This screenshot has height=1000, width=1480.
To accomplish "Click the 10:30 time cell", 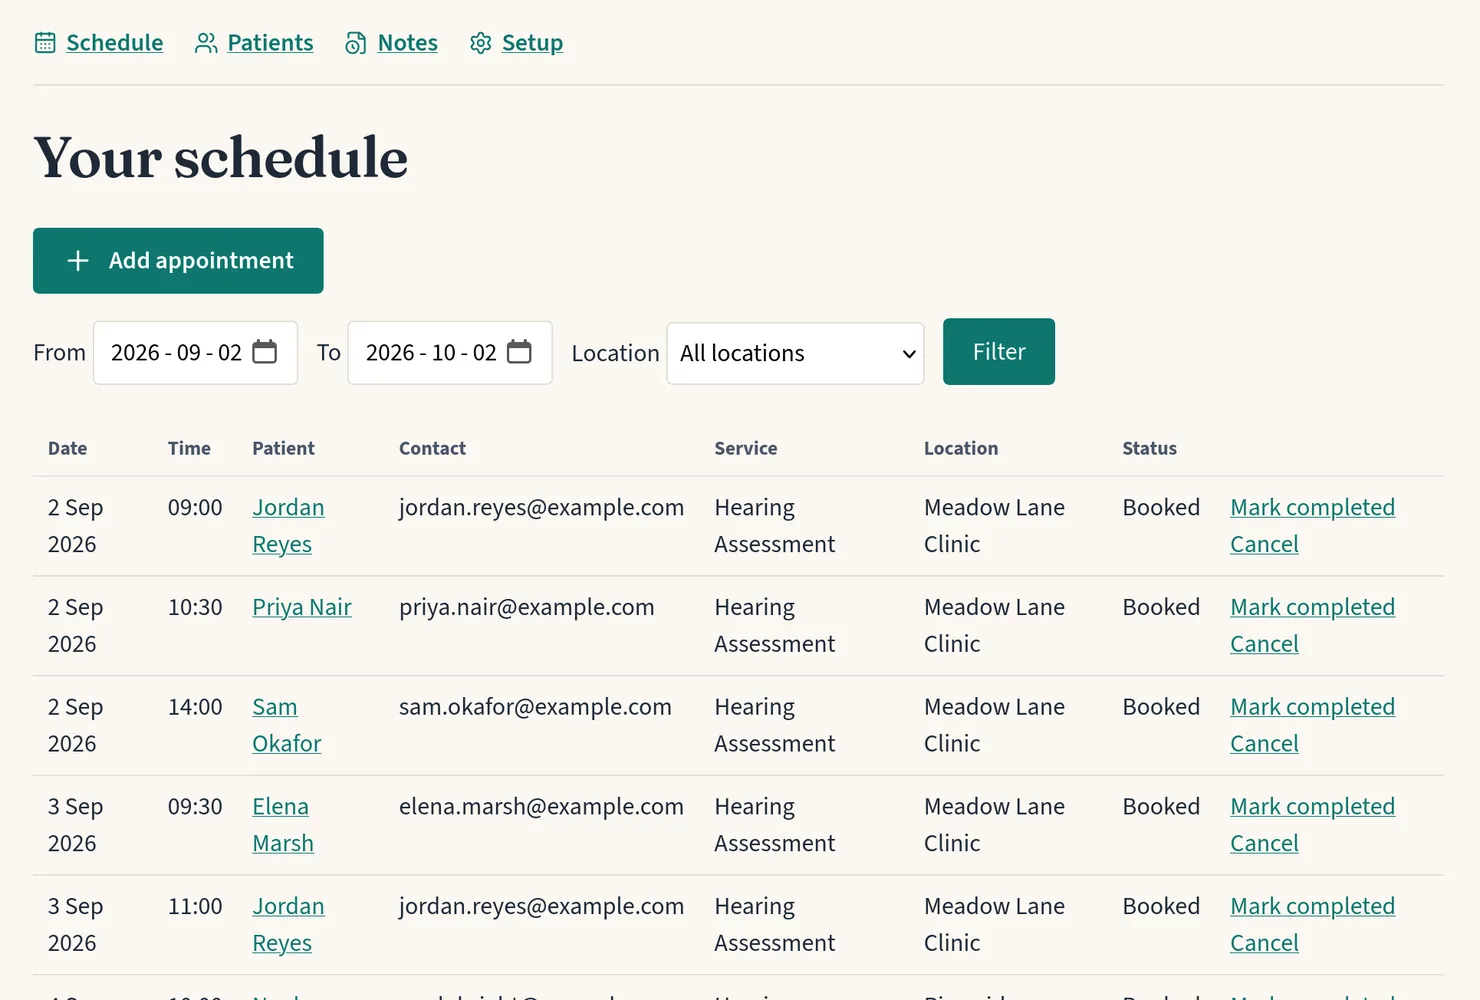I will point(195,608).
